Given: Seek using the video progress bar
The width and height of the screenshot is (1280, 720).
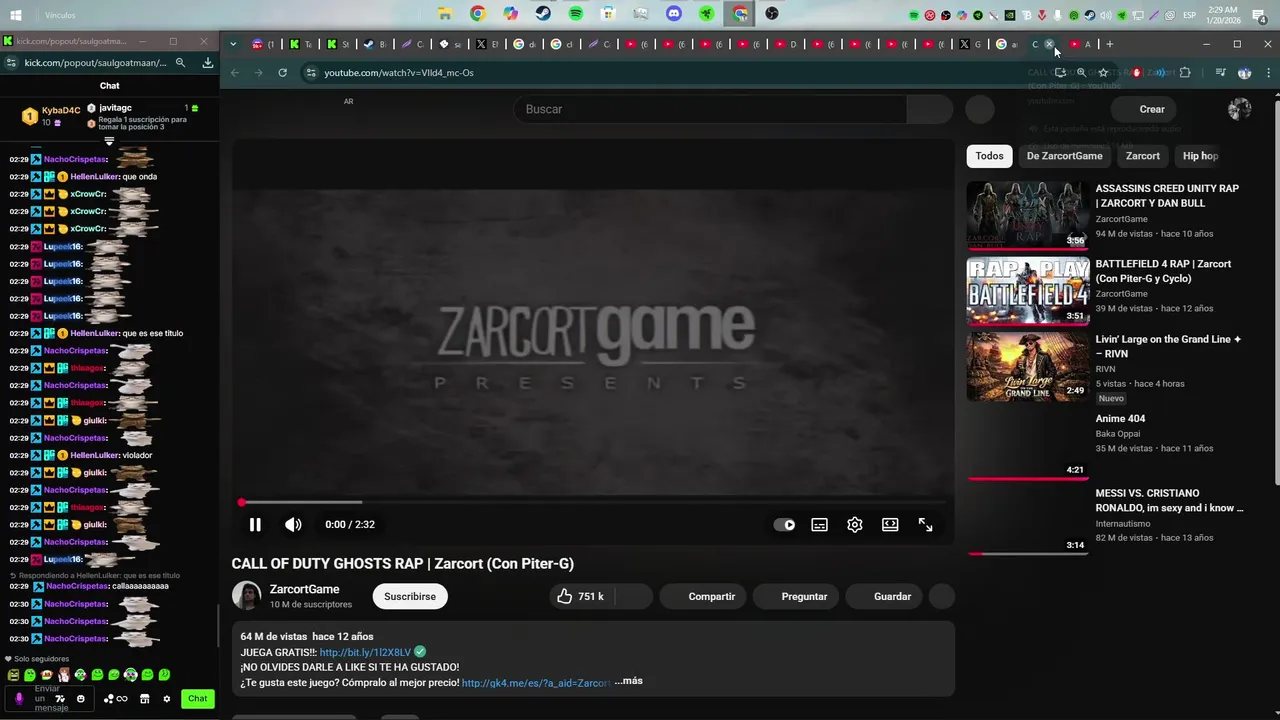Looking at the screenshot, I should pos(593,502).
